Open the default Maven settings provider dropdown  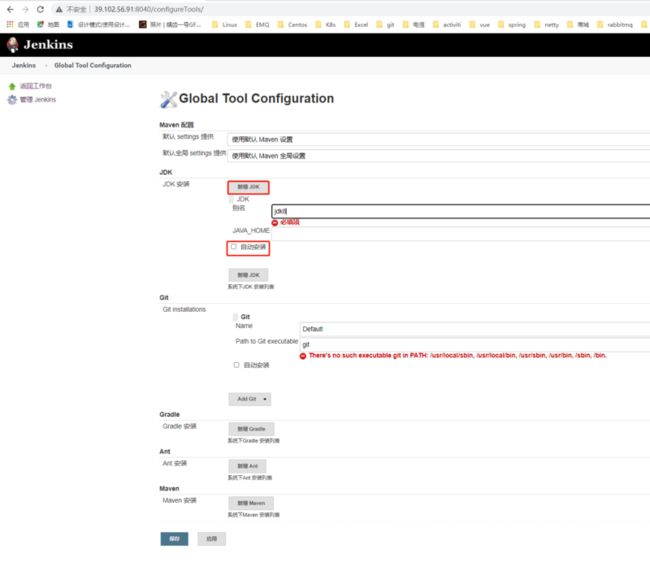(x=439, y=139)
